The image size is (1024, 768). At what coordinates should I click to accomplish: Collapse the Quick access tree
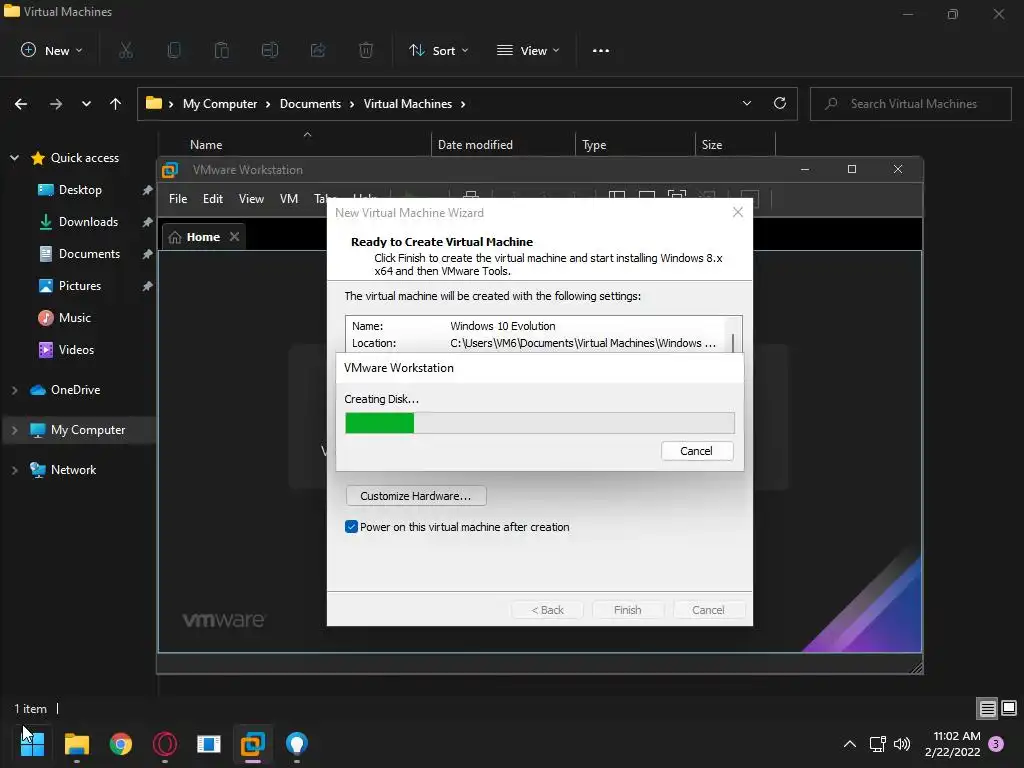14,158
